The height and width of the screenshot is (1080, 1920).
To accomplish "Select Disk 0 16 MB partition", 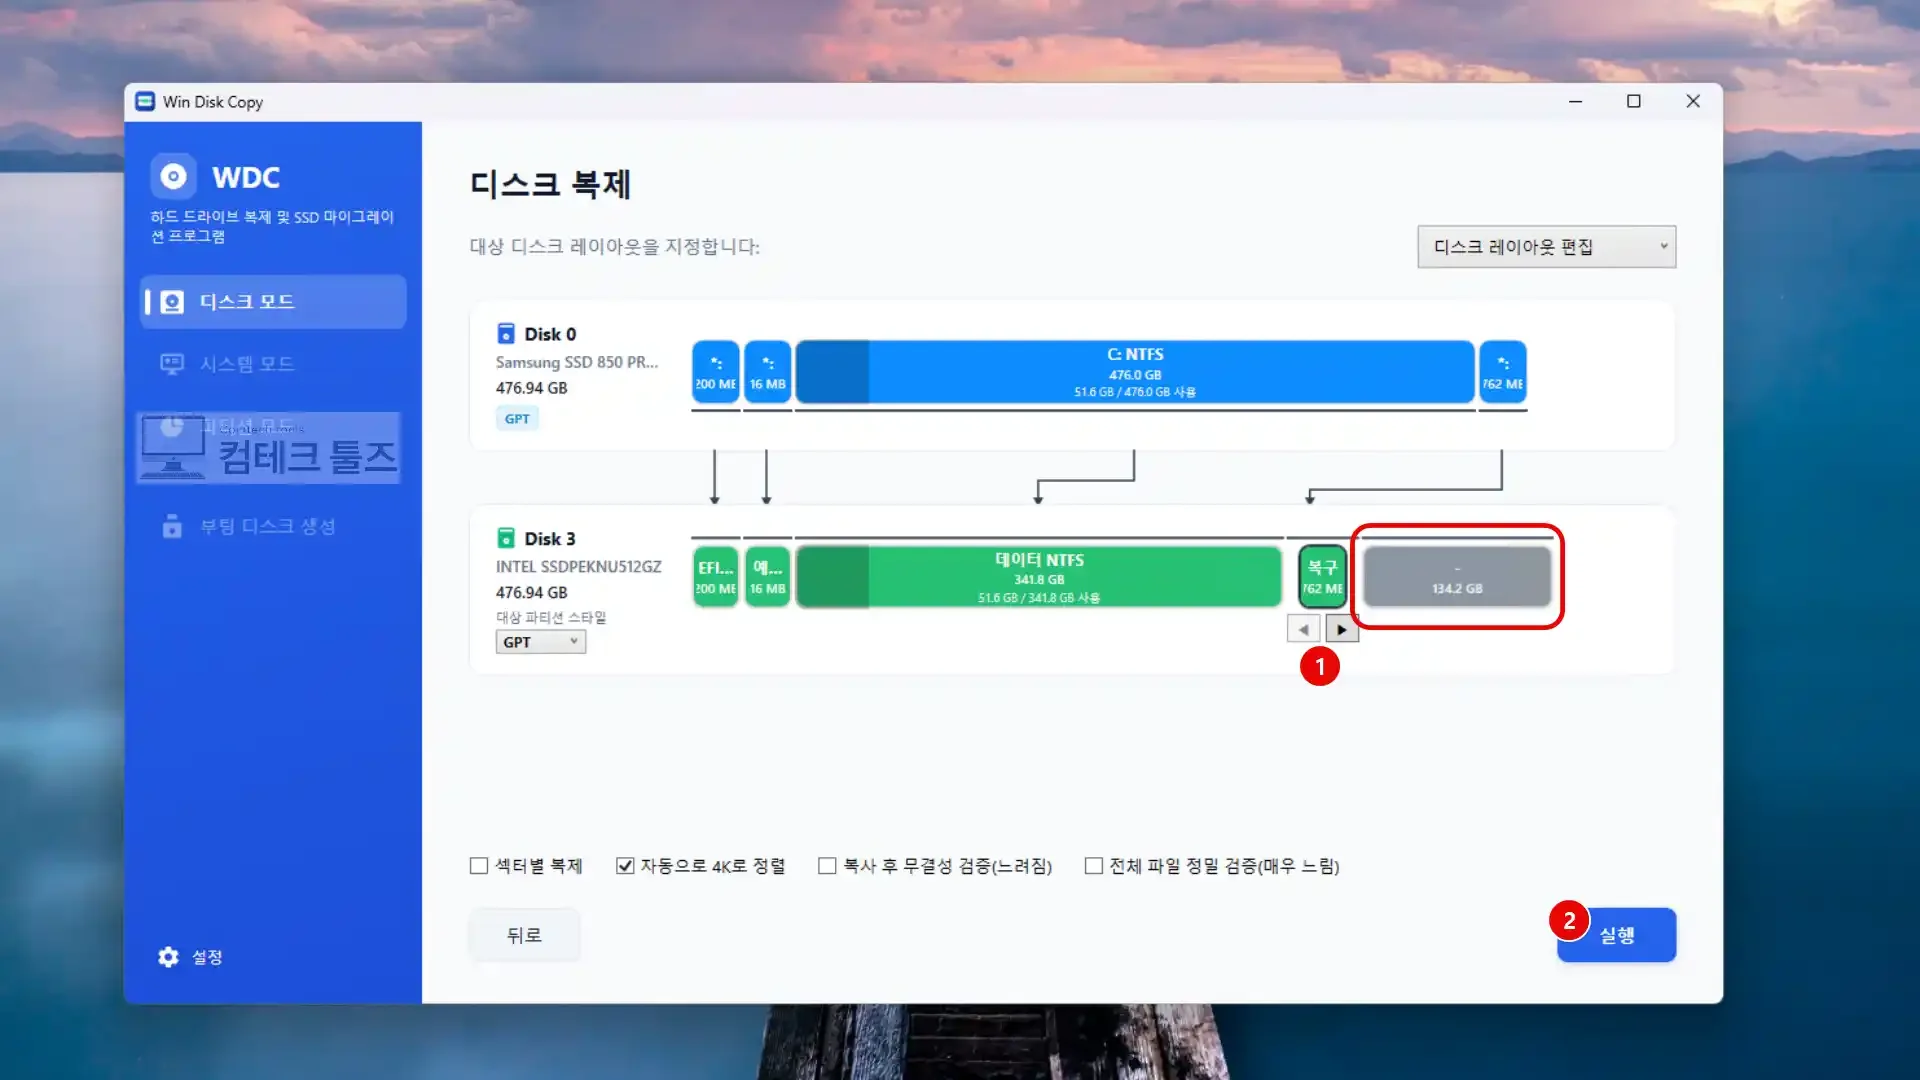I will coord(768,372).
